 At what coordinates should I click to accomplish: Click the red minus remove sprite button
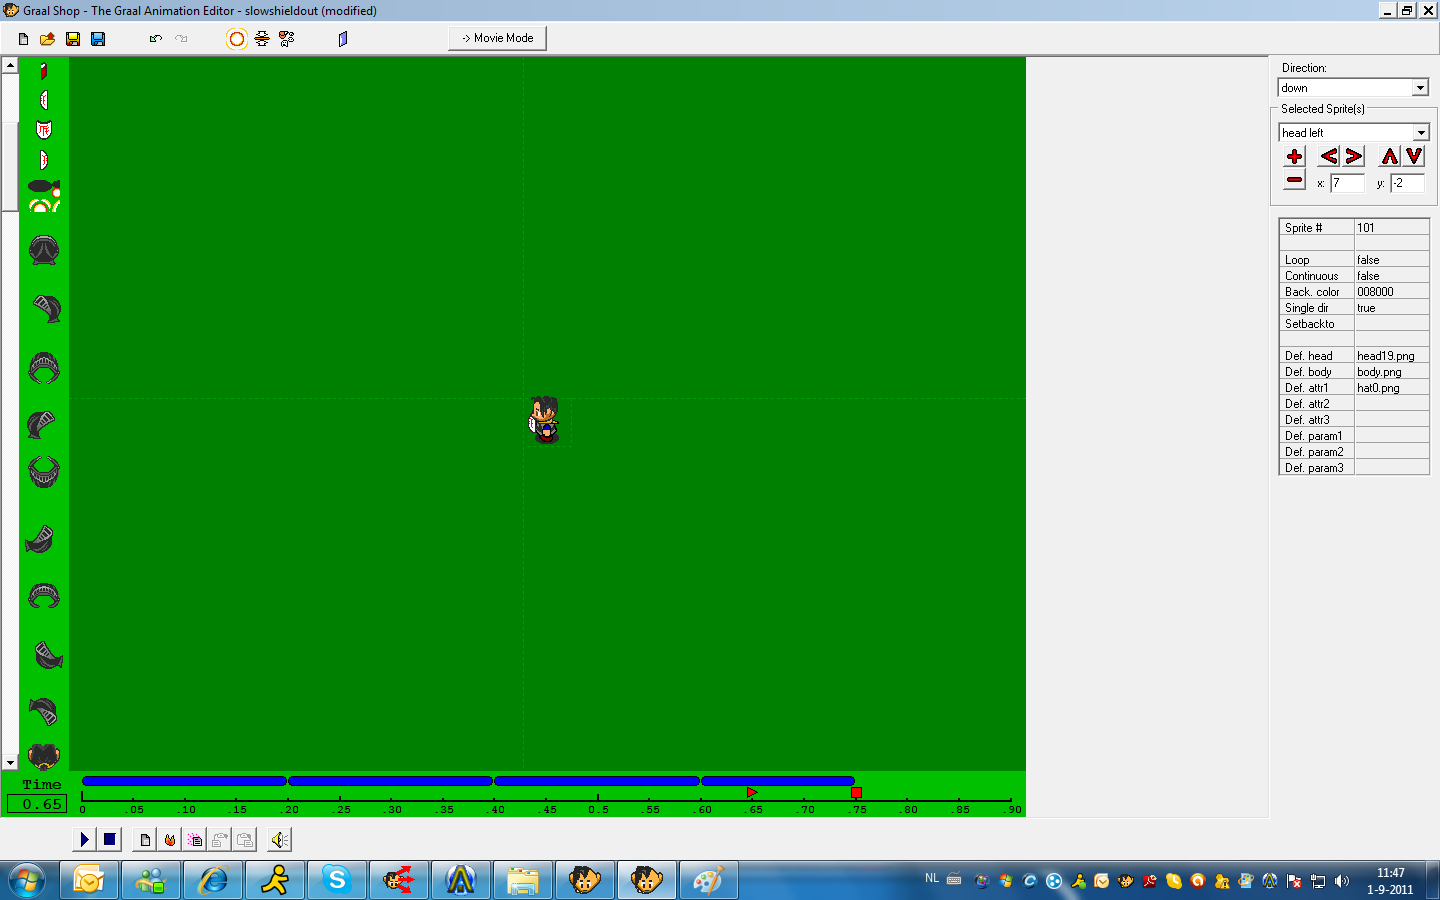[1294, 181]
